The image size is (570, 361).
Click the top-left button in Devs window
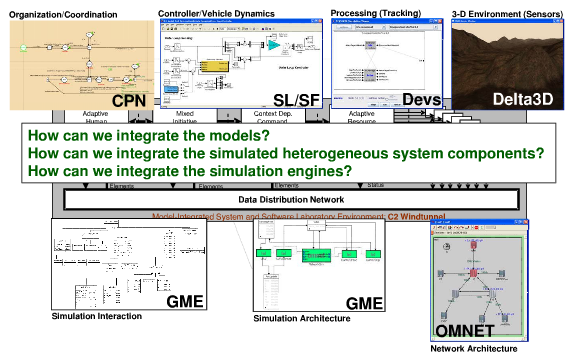point(343,27)
